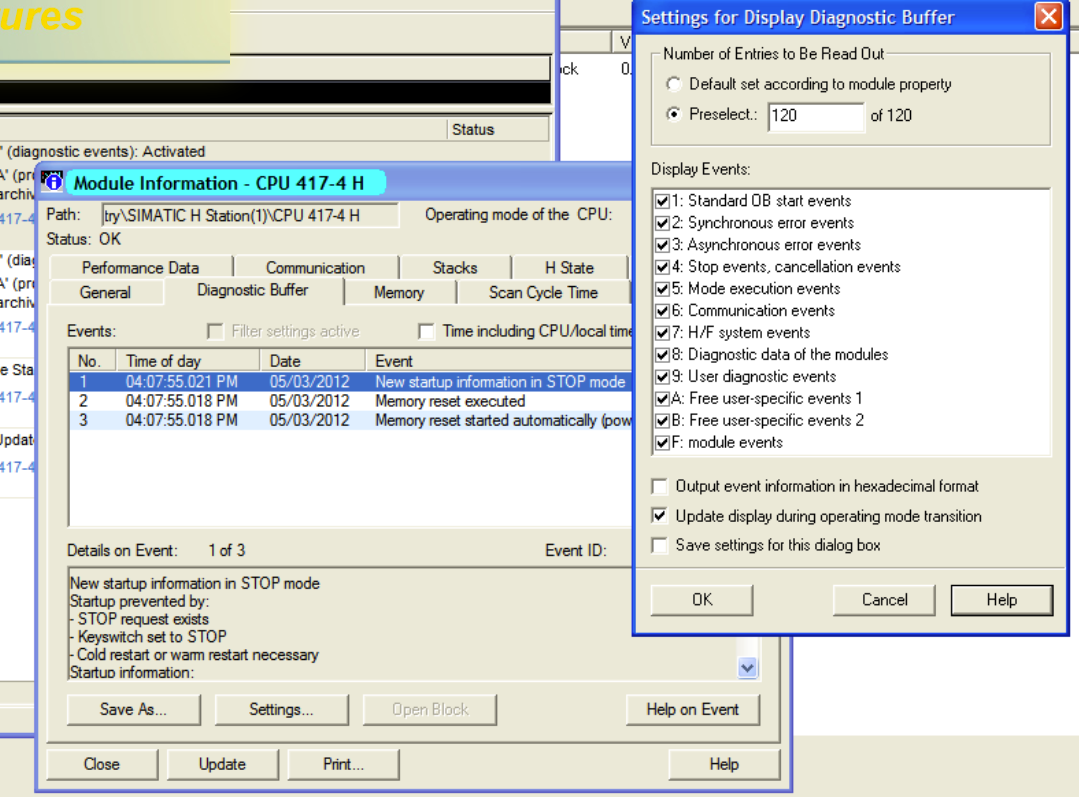Click the Save As... button
The image size is (1079, 797).
(133, 710)
